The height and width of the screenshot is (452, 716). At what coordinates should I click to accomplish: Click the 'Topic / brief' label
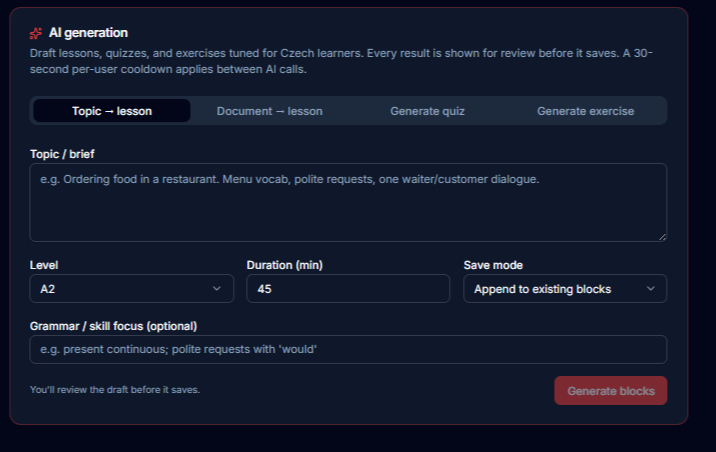(62, 154)
